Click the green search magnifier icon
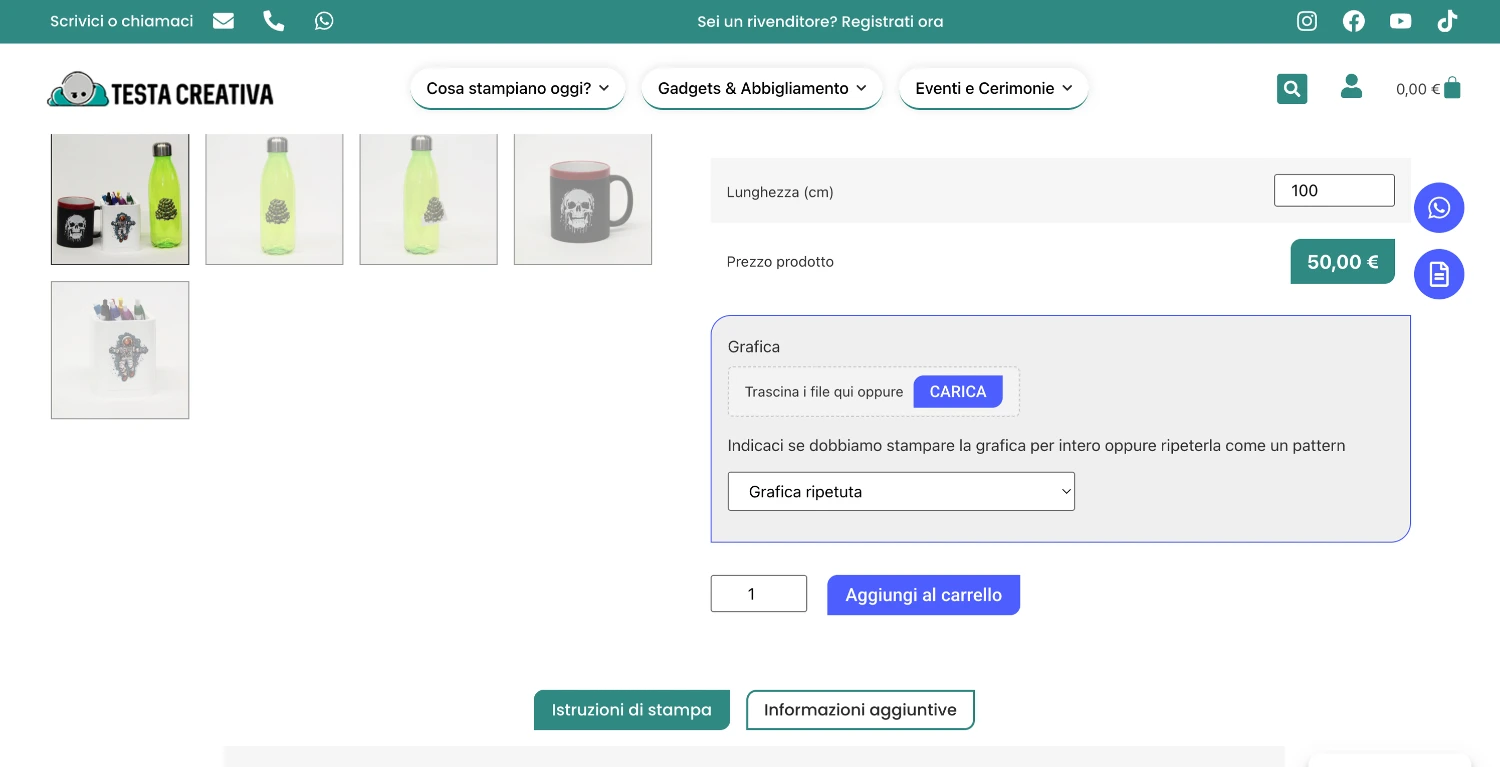 point(1292,89)
